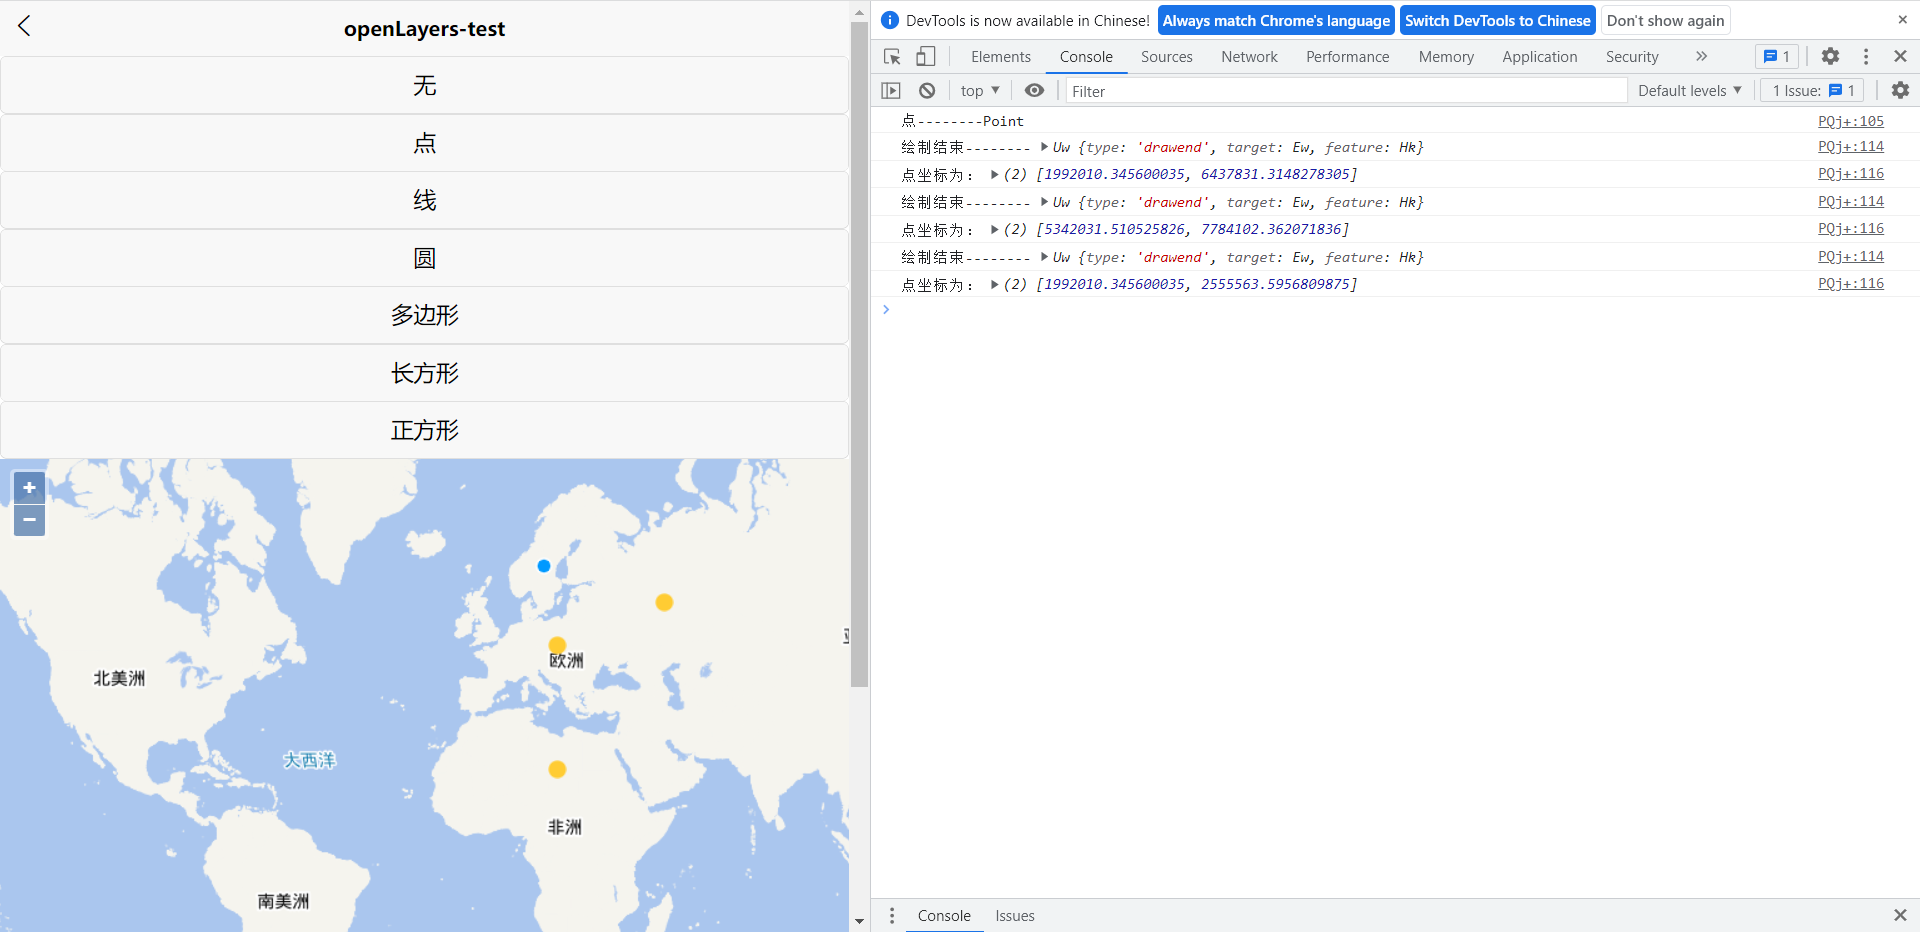Open the DevTools customize menu
Screen dimensions: 1920x932
[1866, 57]
